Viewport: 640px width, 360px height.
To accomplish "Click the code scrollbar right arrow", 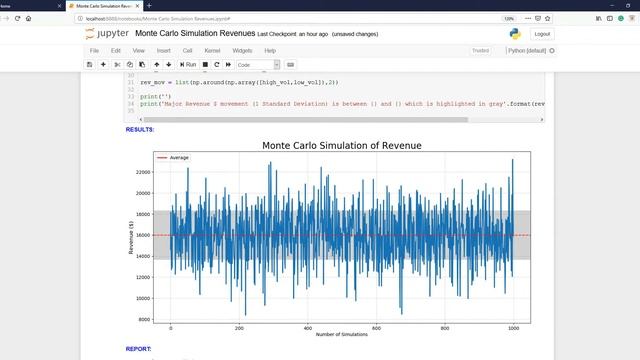I will click(x=542, y=120).
